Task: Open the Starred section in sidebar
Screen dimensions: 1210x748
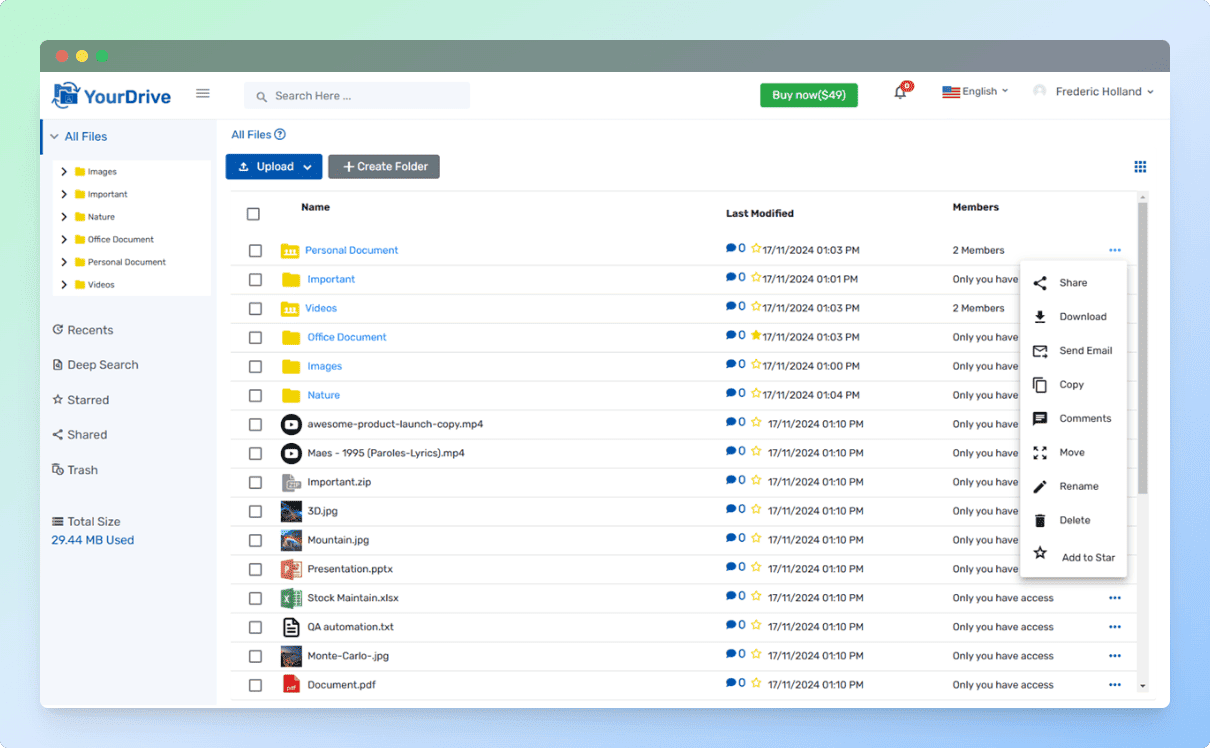Action: point(80,400)
